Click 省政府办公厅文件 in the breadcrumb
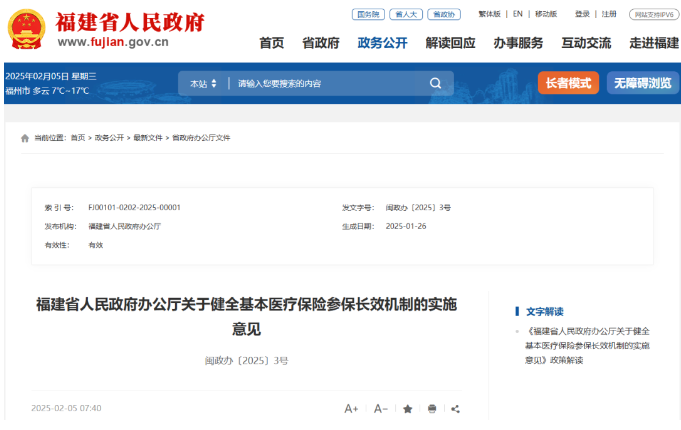This screenshot has height=430, width=681. click(201, 138)
